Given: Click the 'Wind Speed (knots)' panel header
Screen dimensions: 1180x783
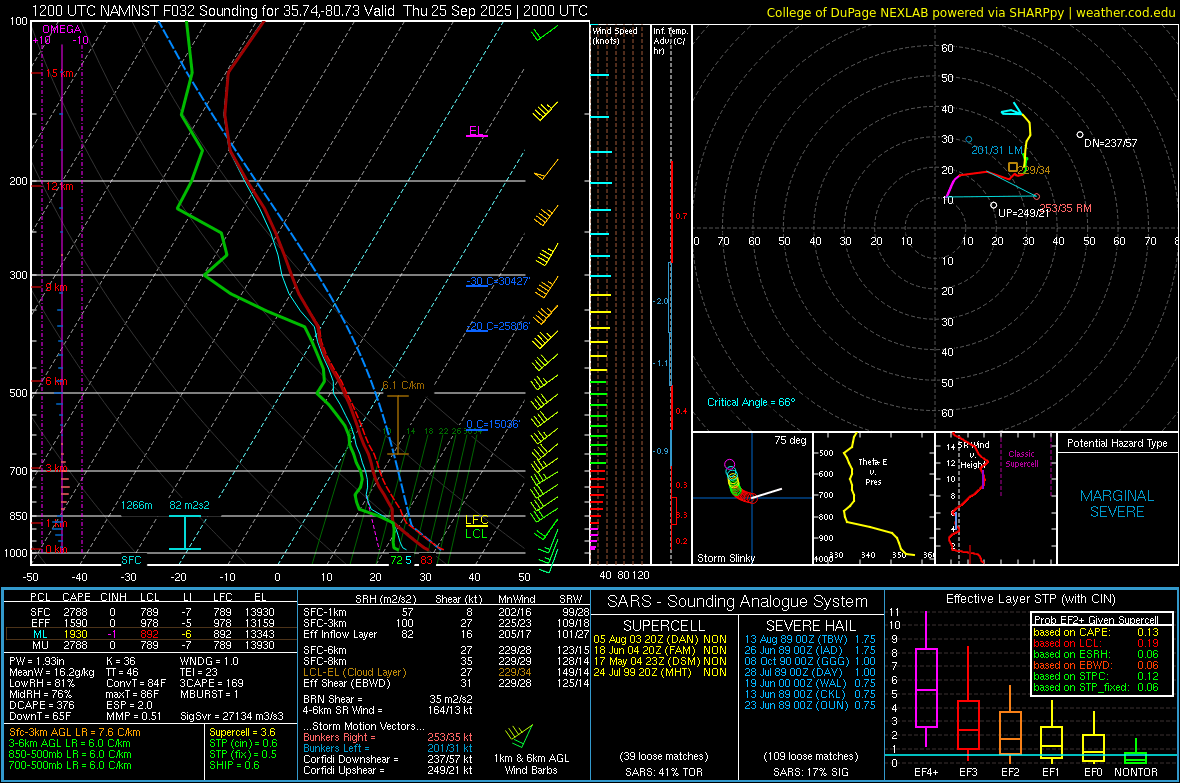Looking at the screenshot, I should [615, 35].
